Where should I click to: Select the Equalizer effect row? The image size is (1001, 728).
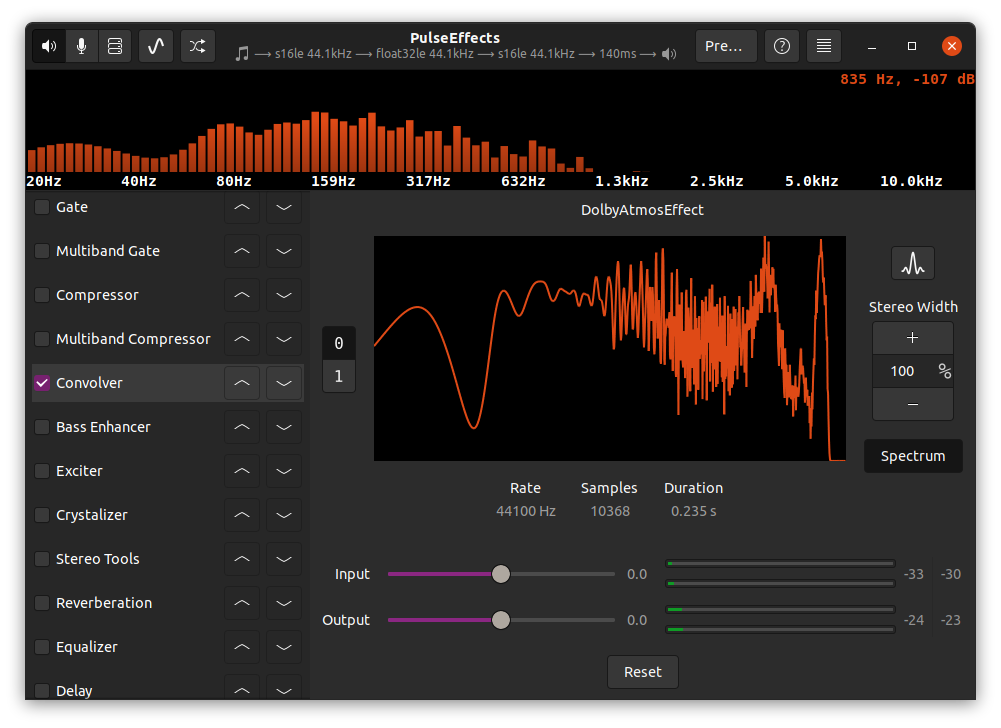click(167, 647)
